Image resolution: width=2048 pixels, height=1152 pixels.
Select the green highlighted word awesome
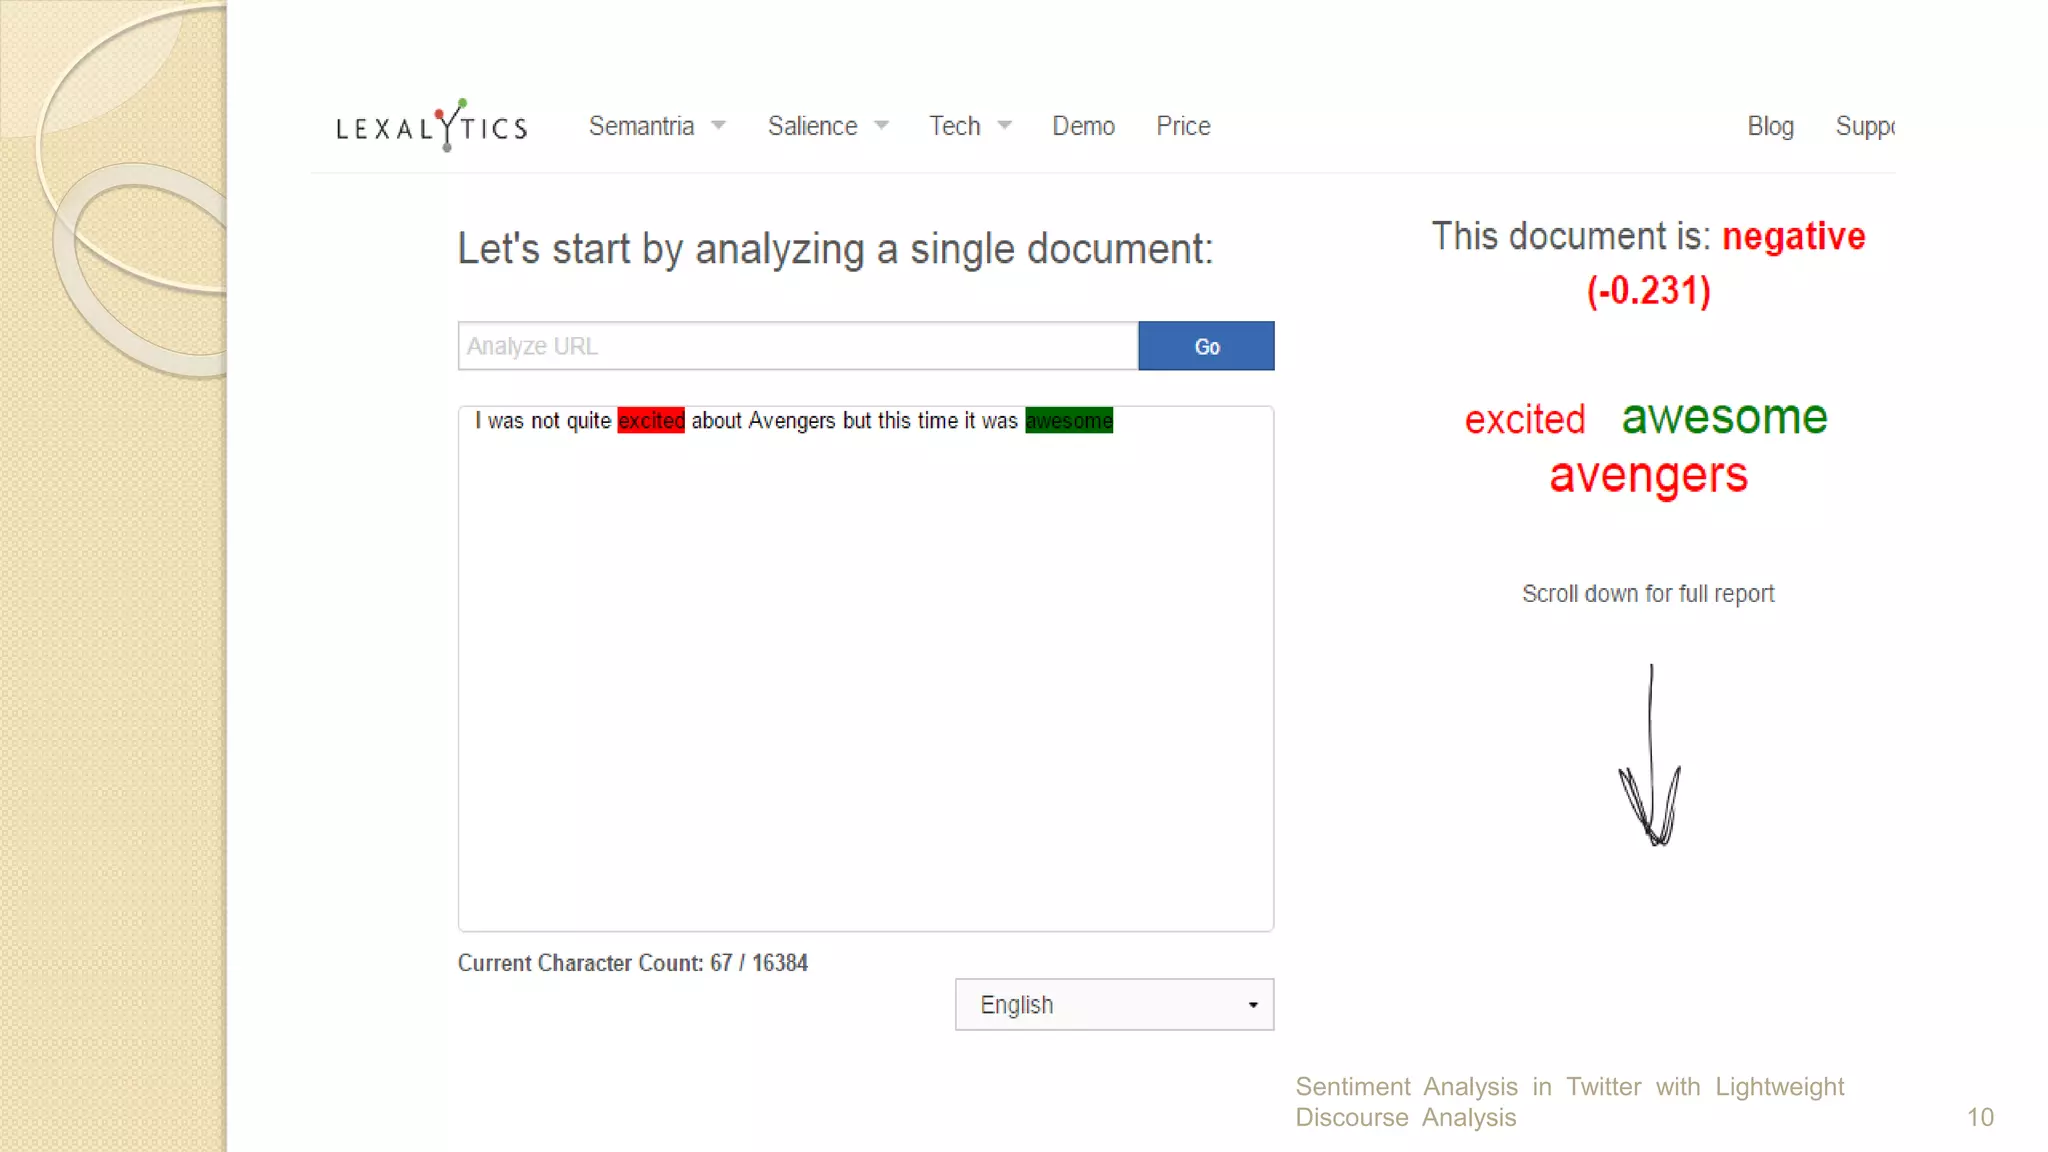1069,421
